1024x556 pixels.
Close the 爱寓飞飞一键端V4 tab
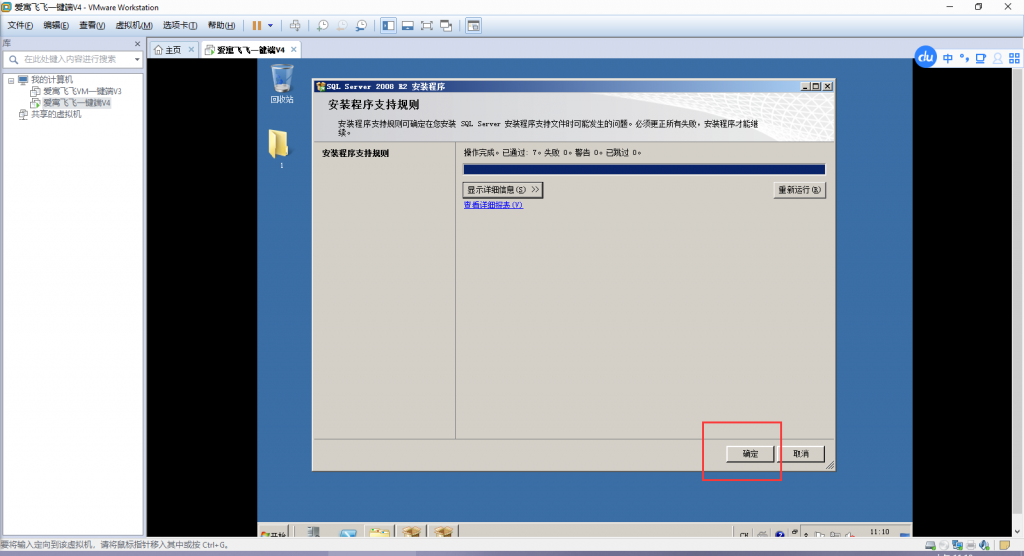pyautogui.click(x=294, y=50)
